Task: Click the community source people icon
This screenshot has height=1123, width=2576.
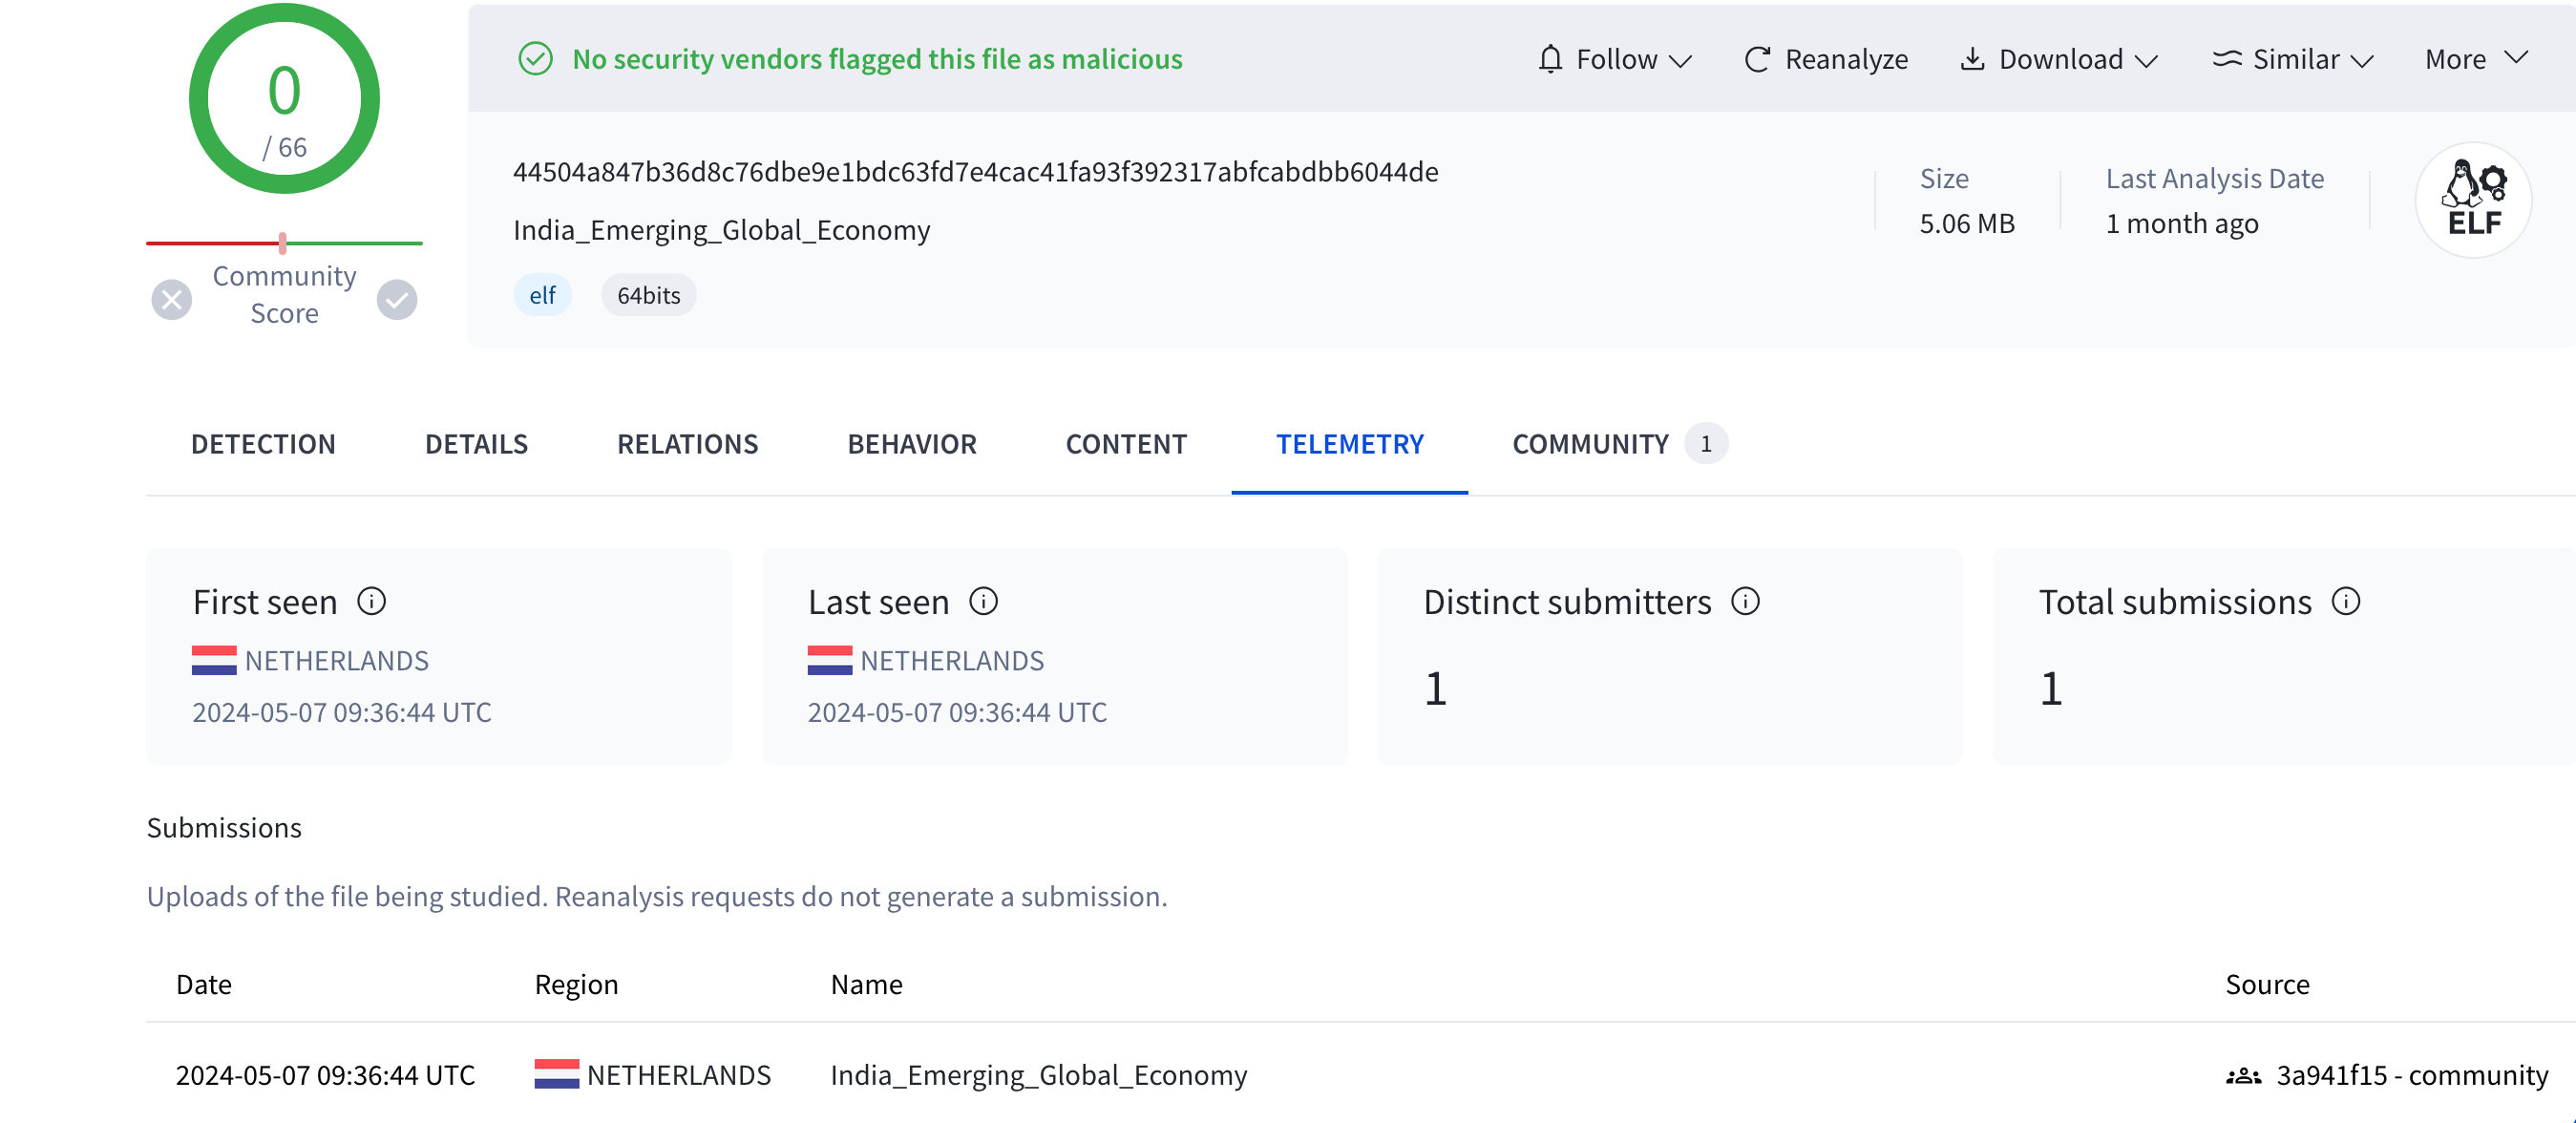Action: 2243,1075
